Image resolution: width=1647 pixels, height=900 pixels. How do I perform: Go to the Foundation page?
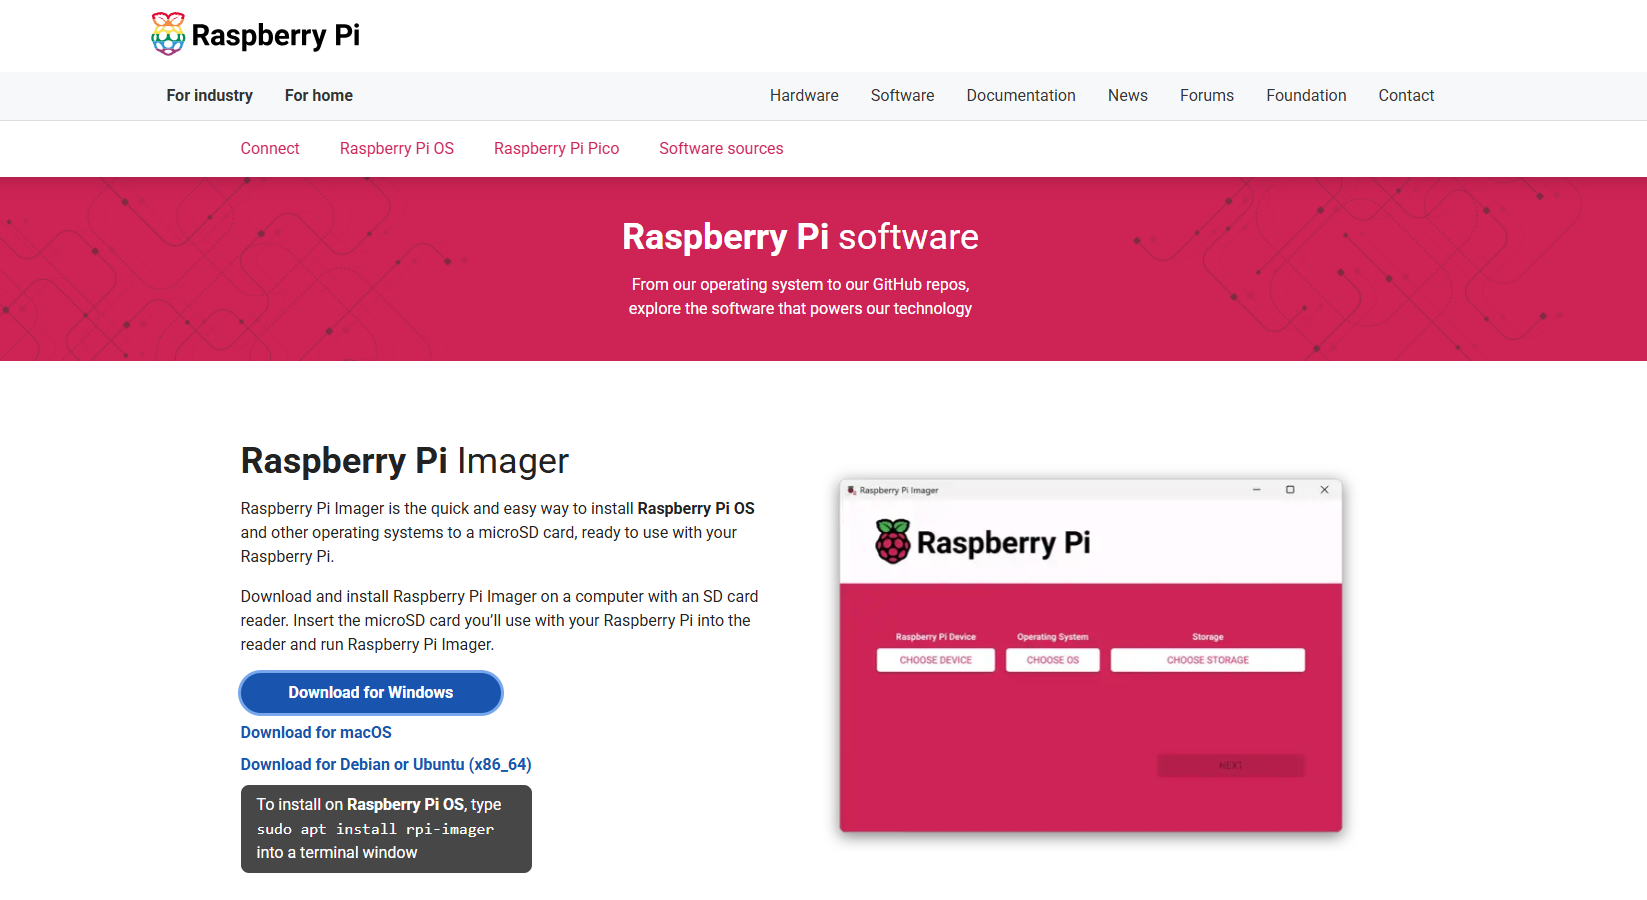[1306, 95]
